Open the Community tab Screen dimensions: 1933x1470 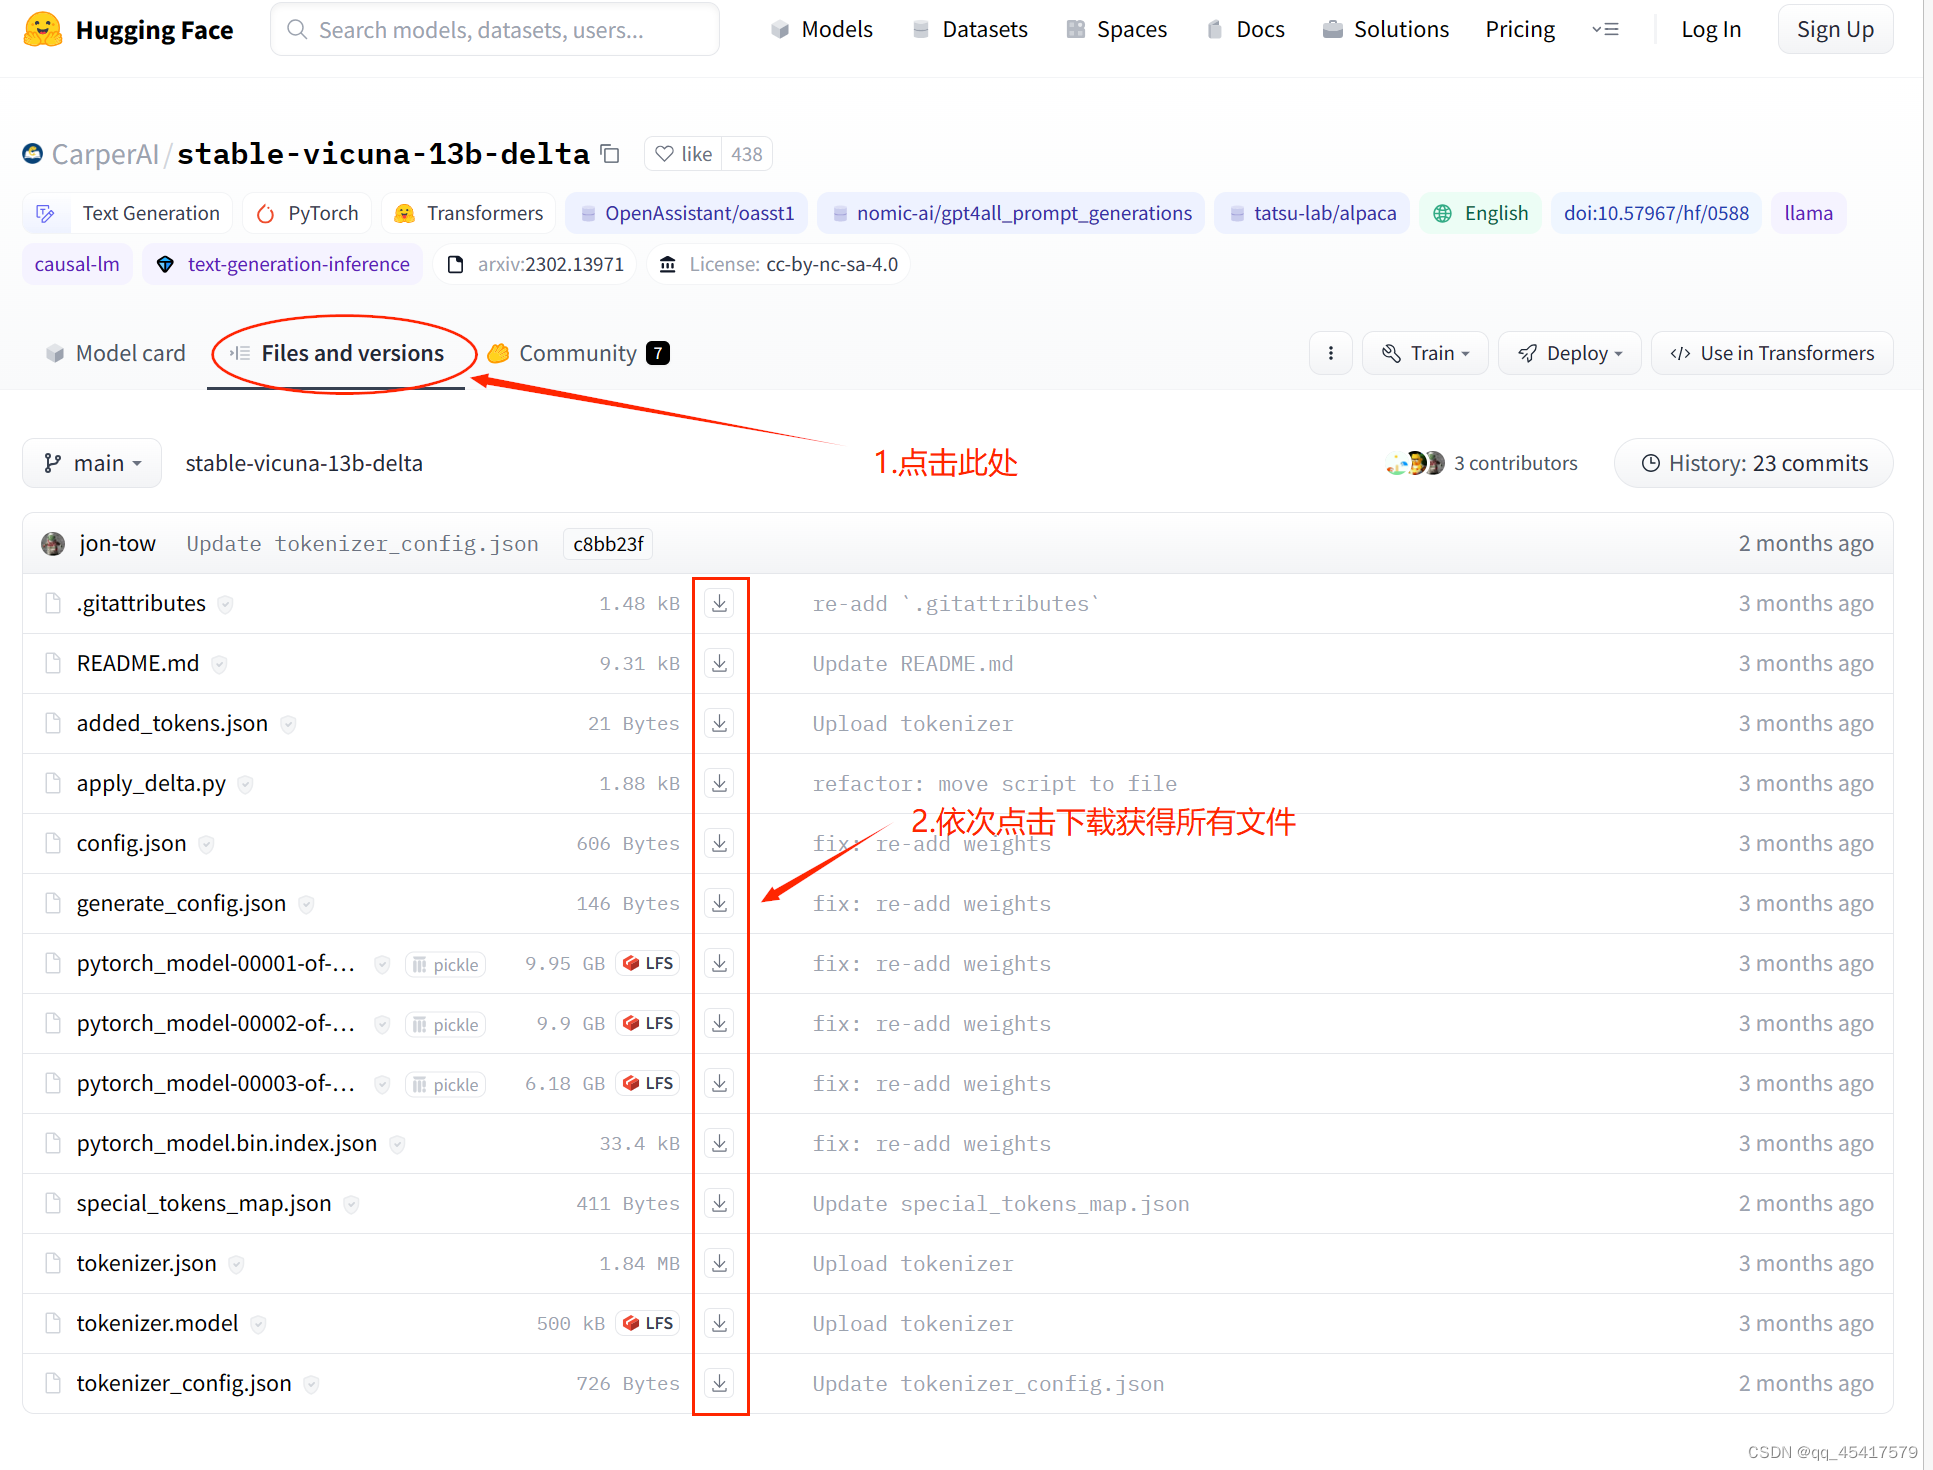[x=577, y=352]
